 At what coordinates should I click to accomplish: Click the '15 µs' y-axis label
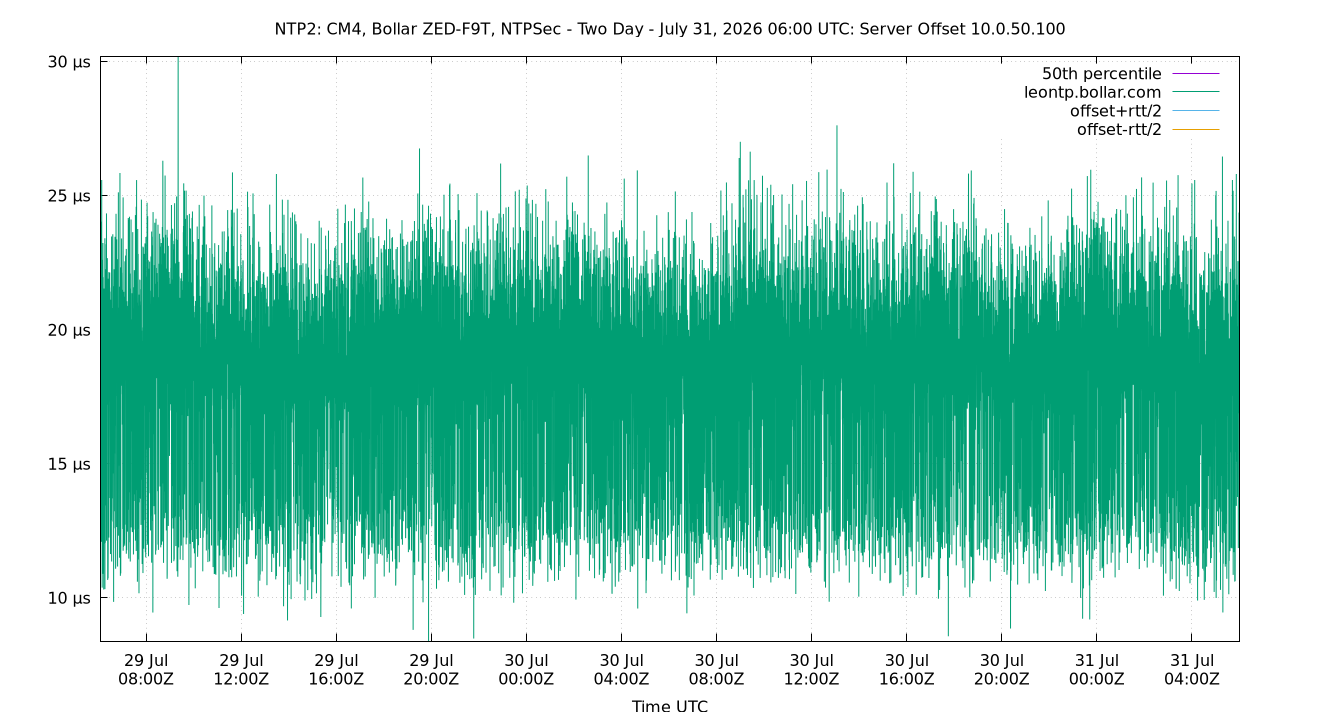[x=69, y=464]
